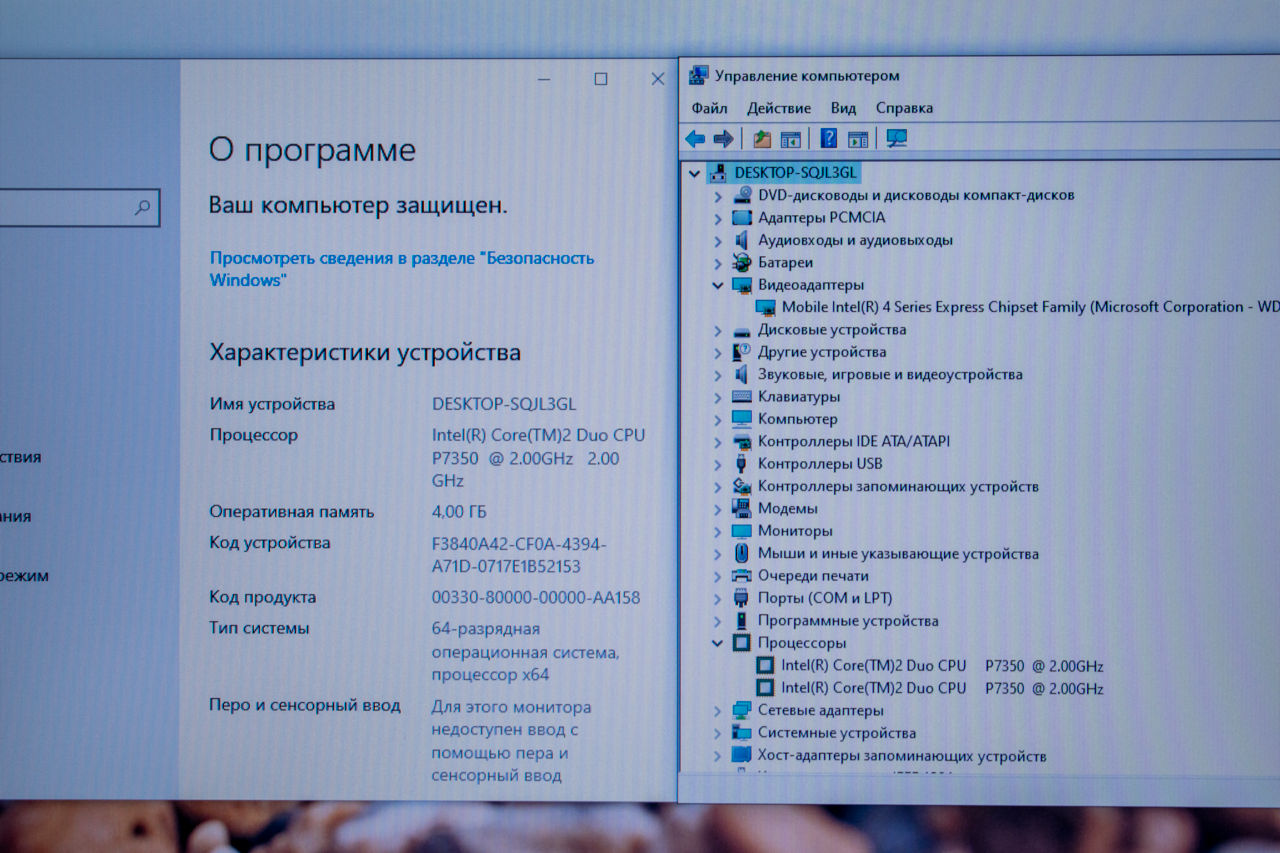Expand the DVD-дисководы и дисководы компакт-дисков node
The height and width of the screenshot is (853, 1280).
(x=718, y=195)
